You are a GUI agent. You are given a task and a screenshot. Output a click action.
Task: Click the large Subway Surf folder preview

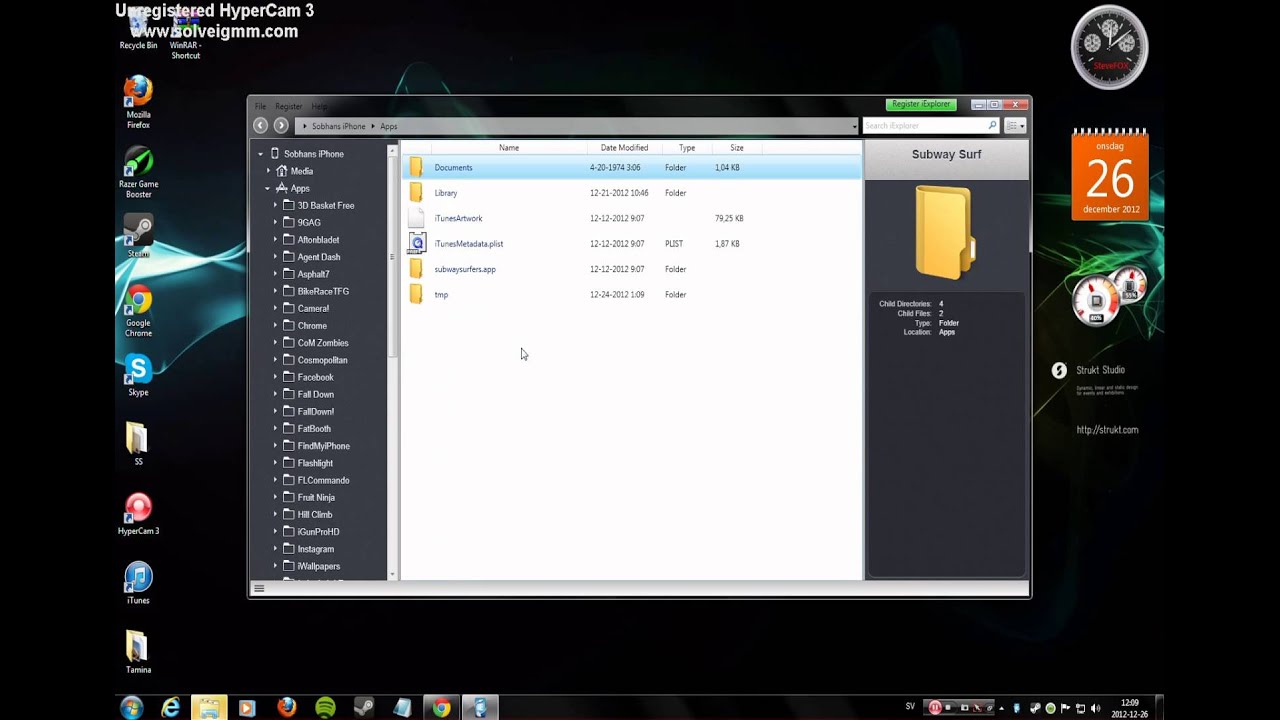point(943,233)
